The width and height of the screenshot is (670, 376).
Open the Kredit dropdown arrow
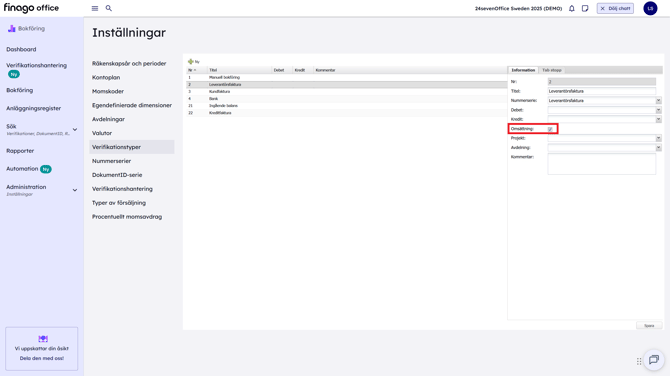tap(658, 119)
